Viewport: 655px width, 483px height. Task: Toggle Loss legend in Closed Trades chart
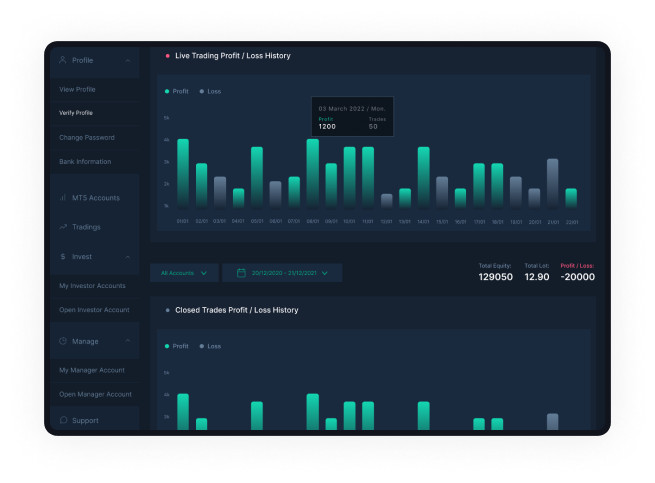point(211,346)
